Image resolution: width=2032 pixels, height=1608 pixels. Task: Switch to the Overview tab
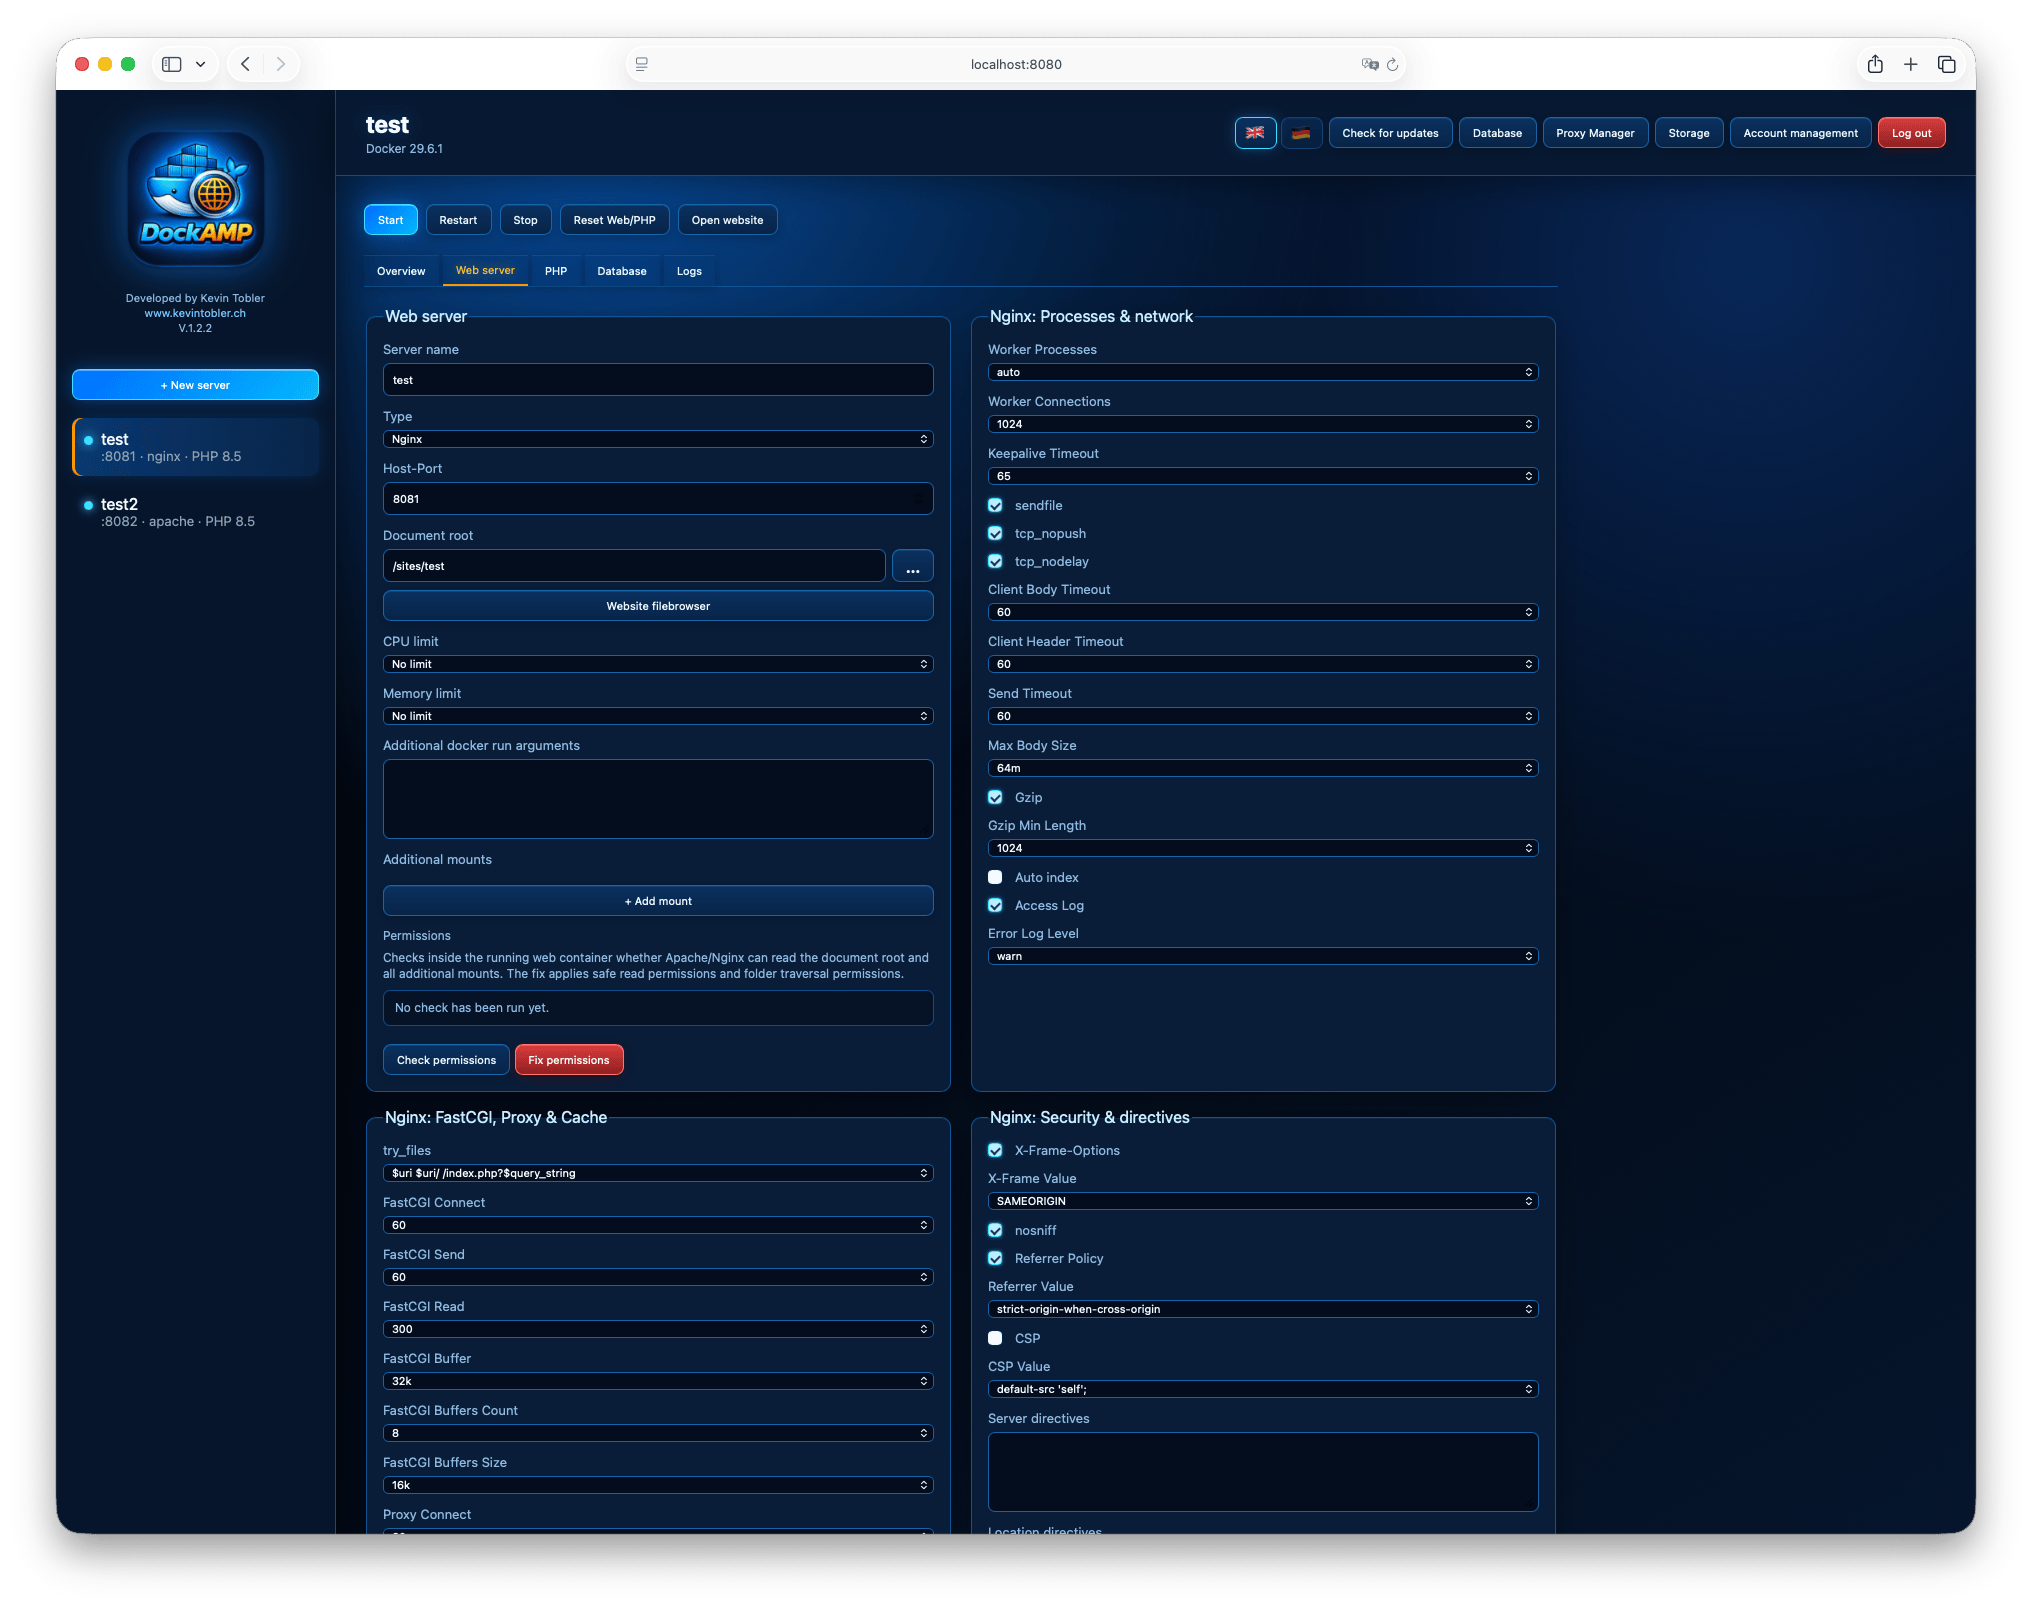(x=401, y=271)
